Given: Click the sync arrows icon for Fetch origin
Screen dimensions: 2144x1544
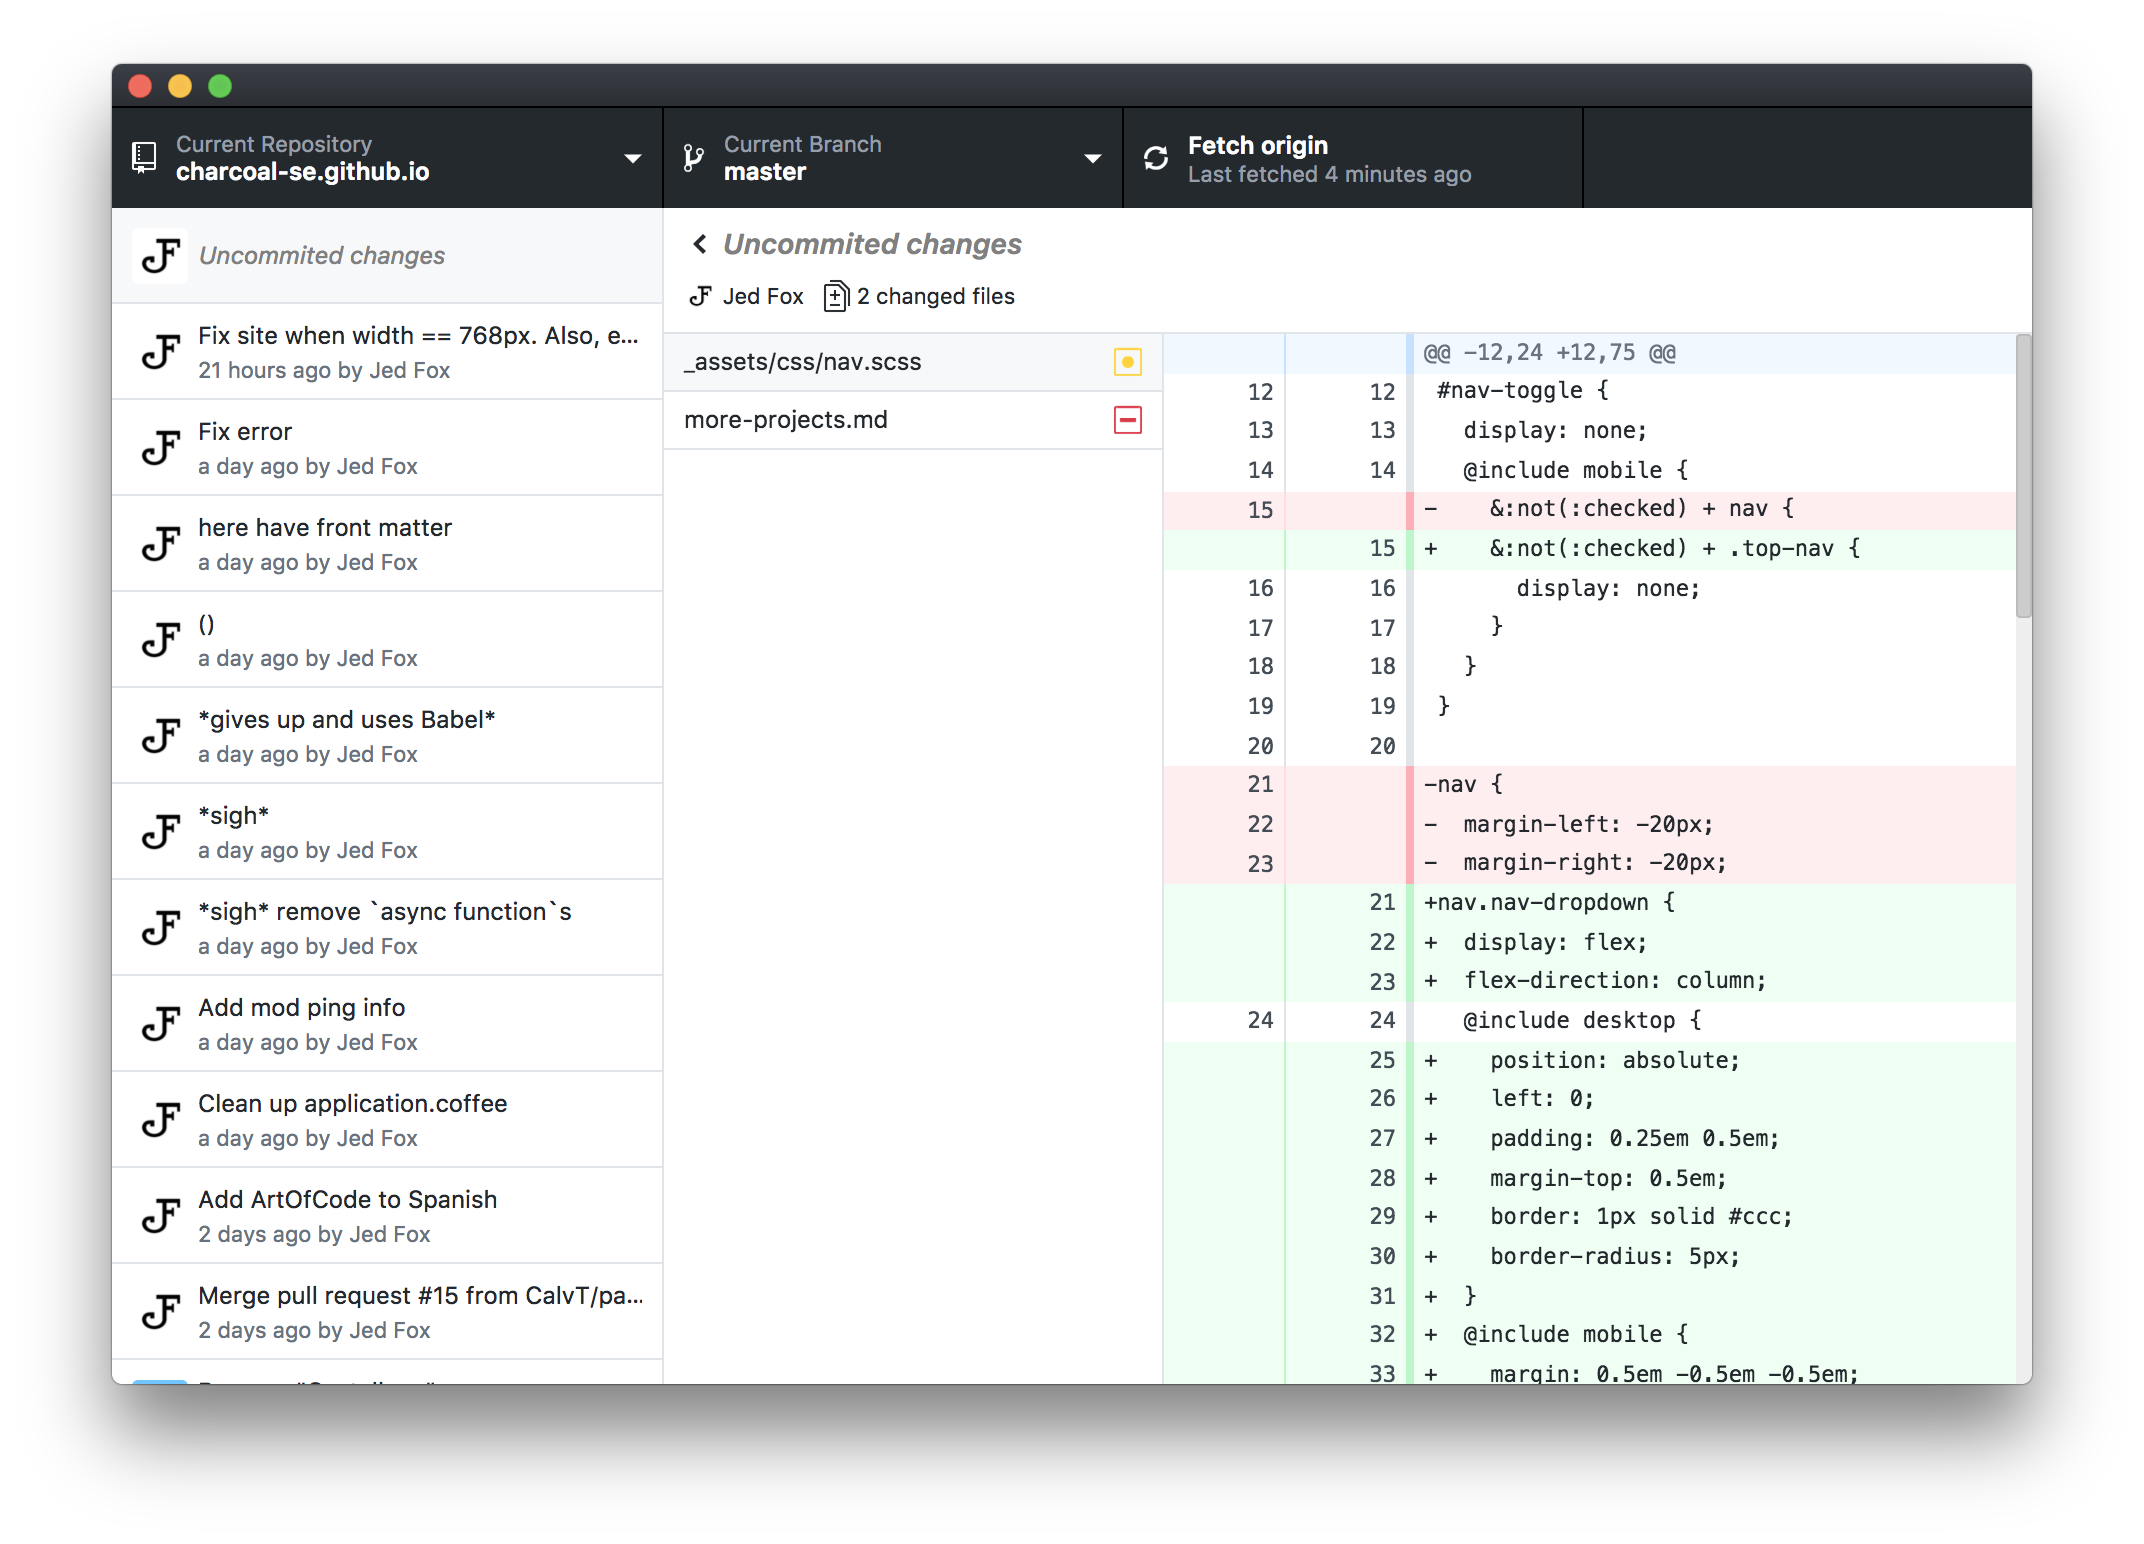Looking at the screenshot, I should (x=1156, y=158).
